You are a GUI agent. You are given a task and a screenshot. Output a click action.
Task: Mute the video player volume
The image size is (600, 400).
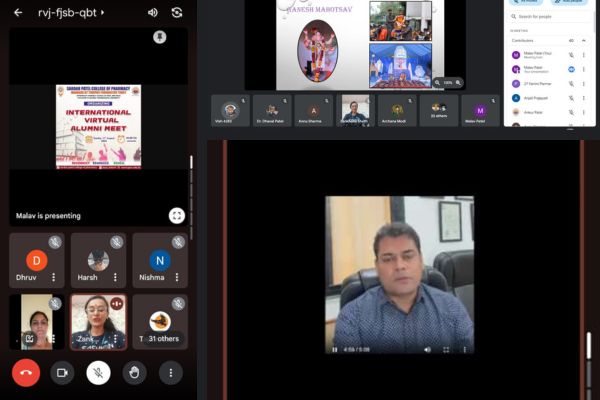tap(427, 349)
